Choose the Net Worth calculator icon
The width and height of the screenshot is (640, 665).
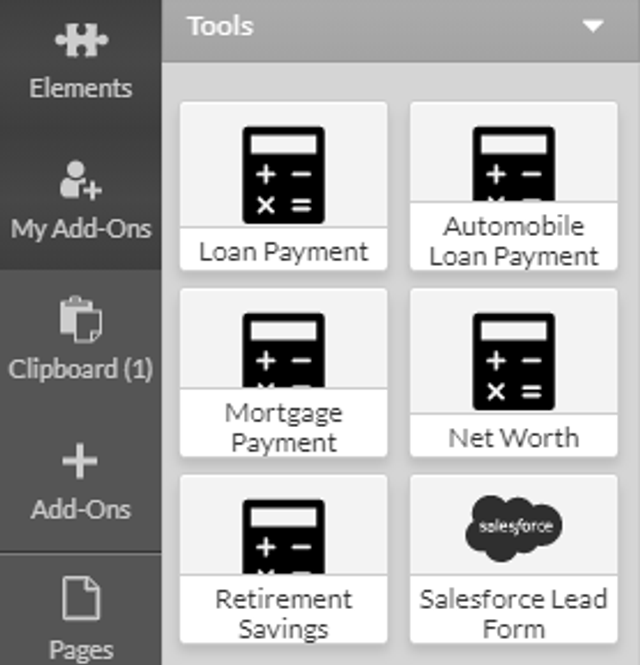(514, 361)
